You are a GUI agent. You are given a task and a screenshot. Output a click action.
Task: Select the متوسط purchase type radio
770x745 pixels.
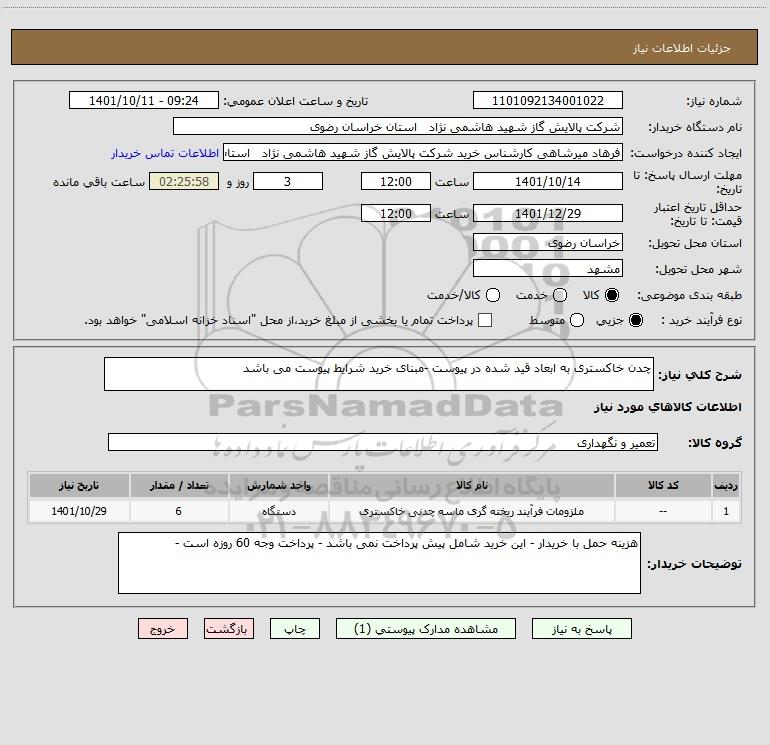(x=577, y=320)
